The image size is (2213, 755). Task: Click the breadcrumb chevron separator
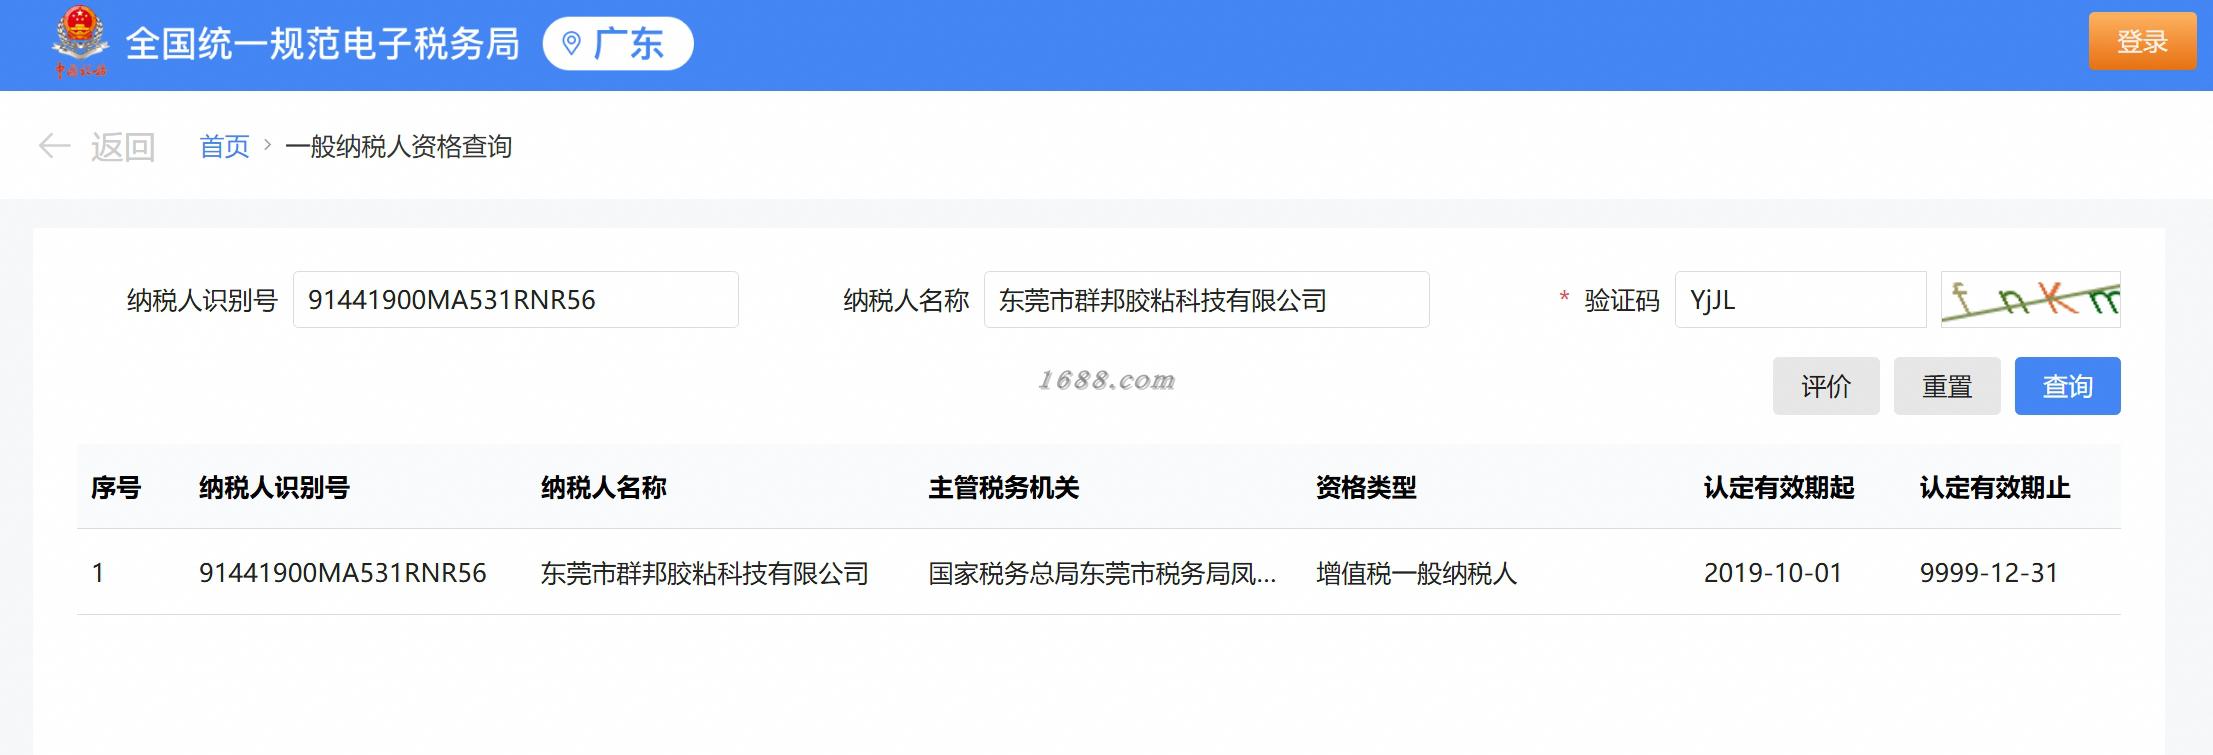coord(267,146)
